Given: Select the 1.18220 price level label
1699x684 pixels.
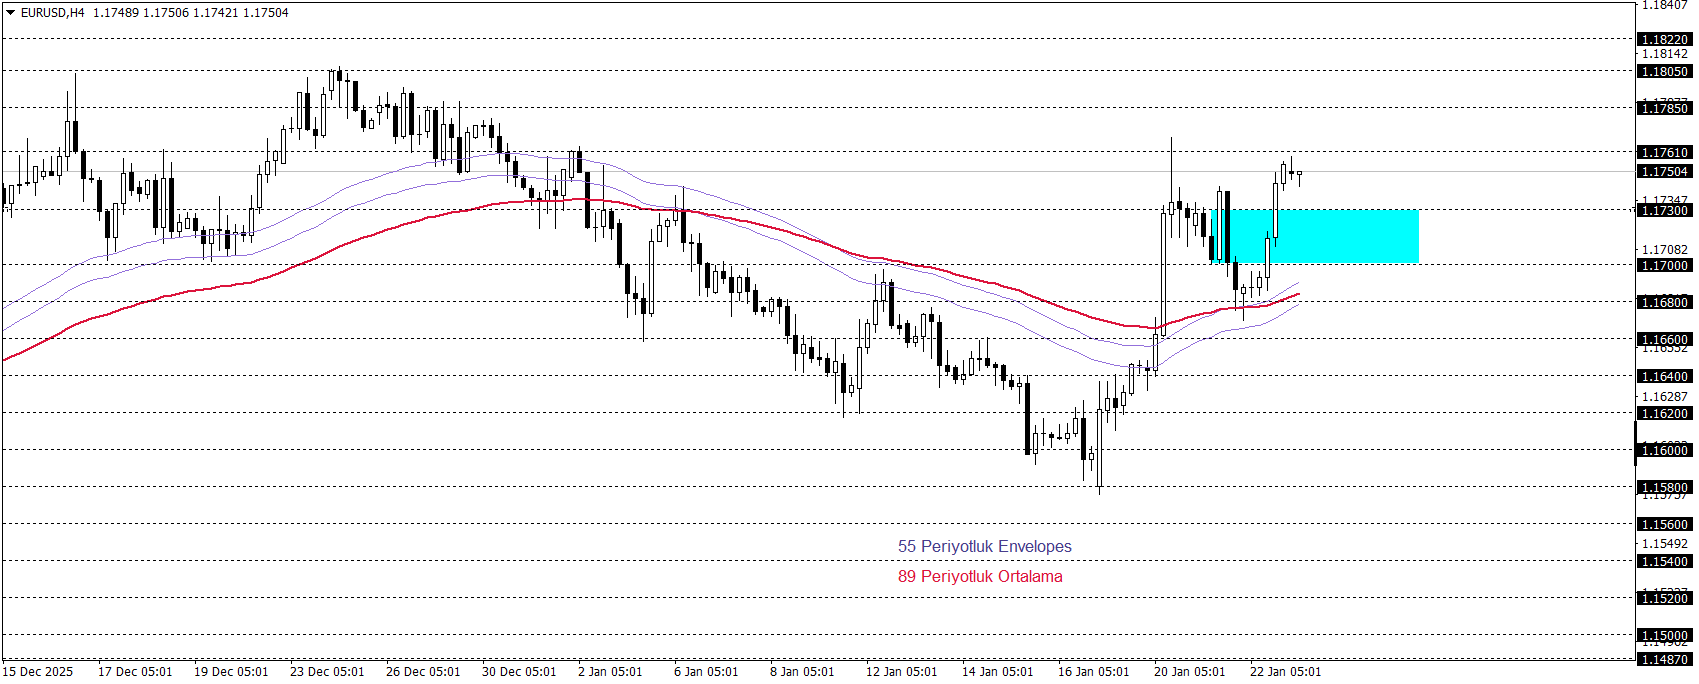Looking at the screenshot, I should coord(1664,40).
